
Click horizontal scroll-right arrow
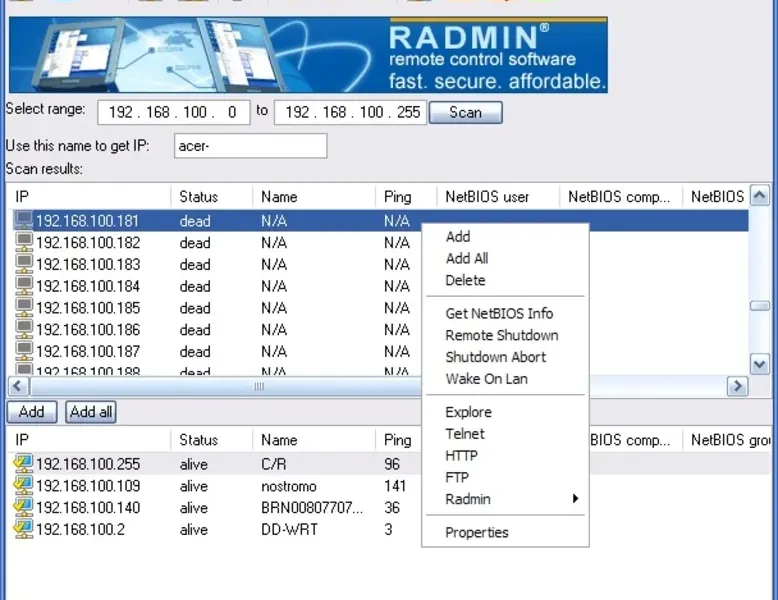coord(737,386)
